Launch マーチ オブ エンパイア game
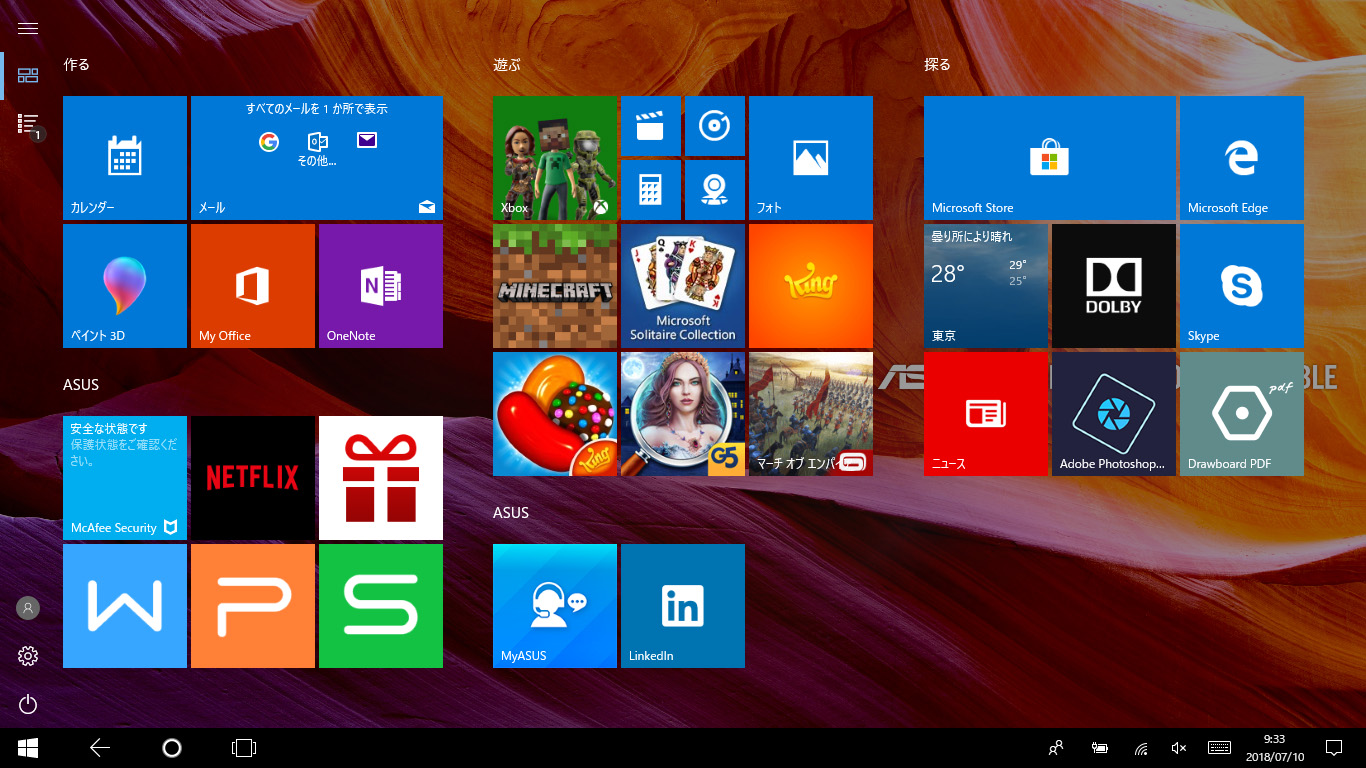 coord(811,414)
